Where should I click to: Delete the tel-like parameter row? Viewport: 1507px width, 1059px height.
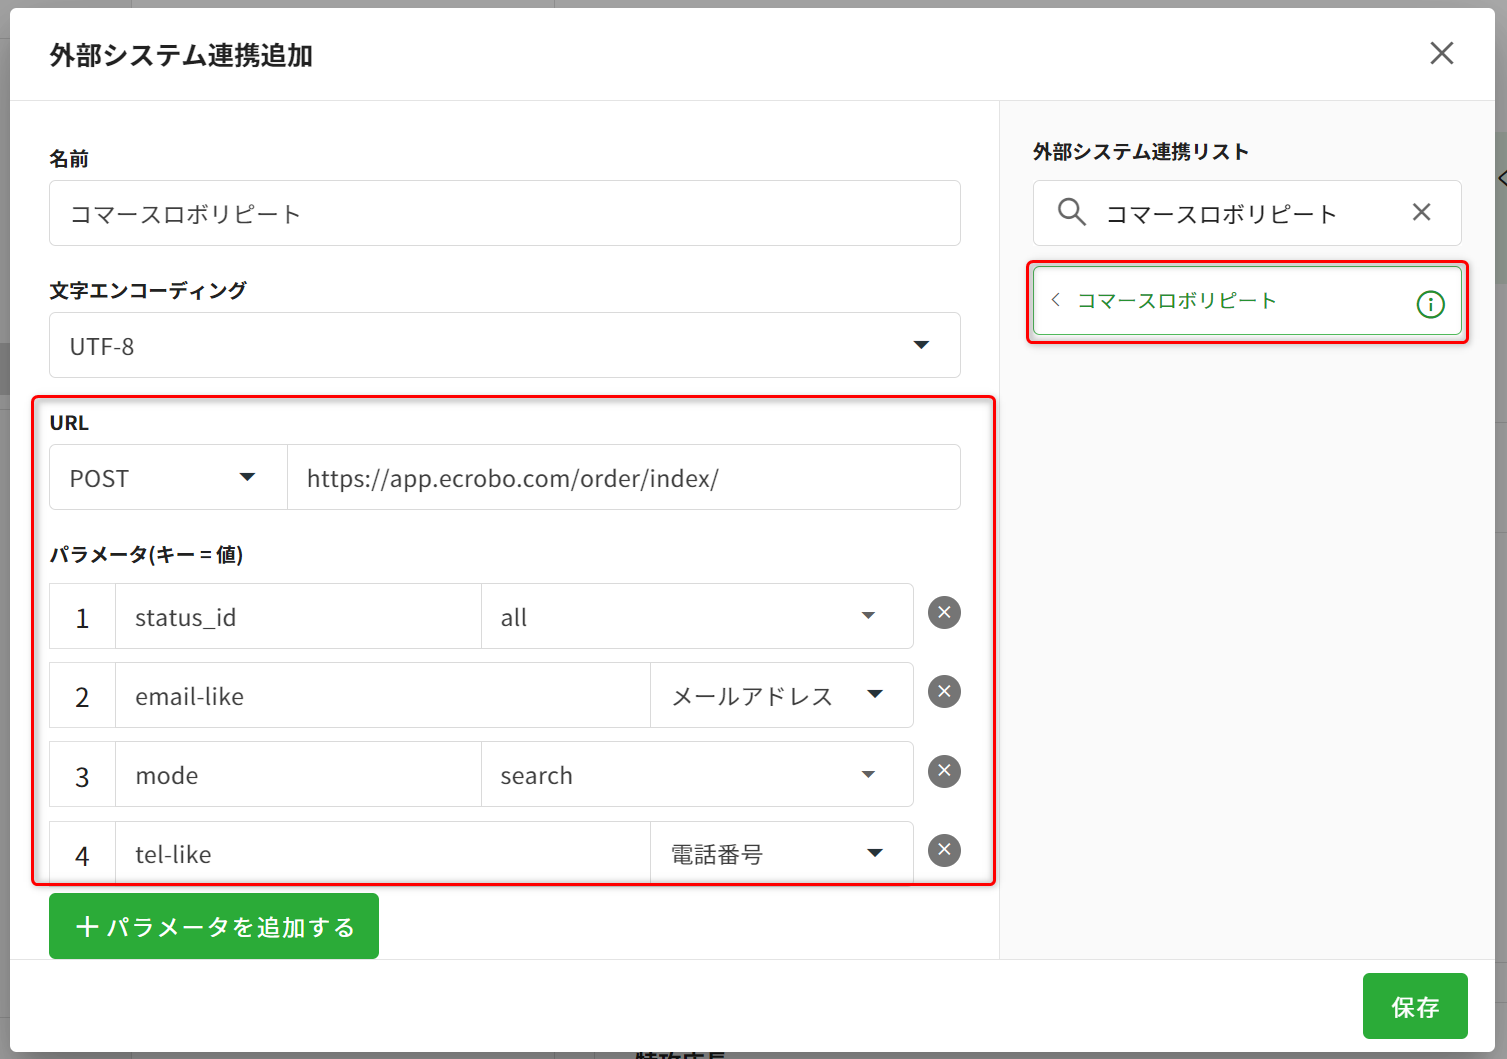(944, 850)
